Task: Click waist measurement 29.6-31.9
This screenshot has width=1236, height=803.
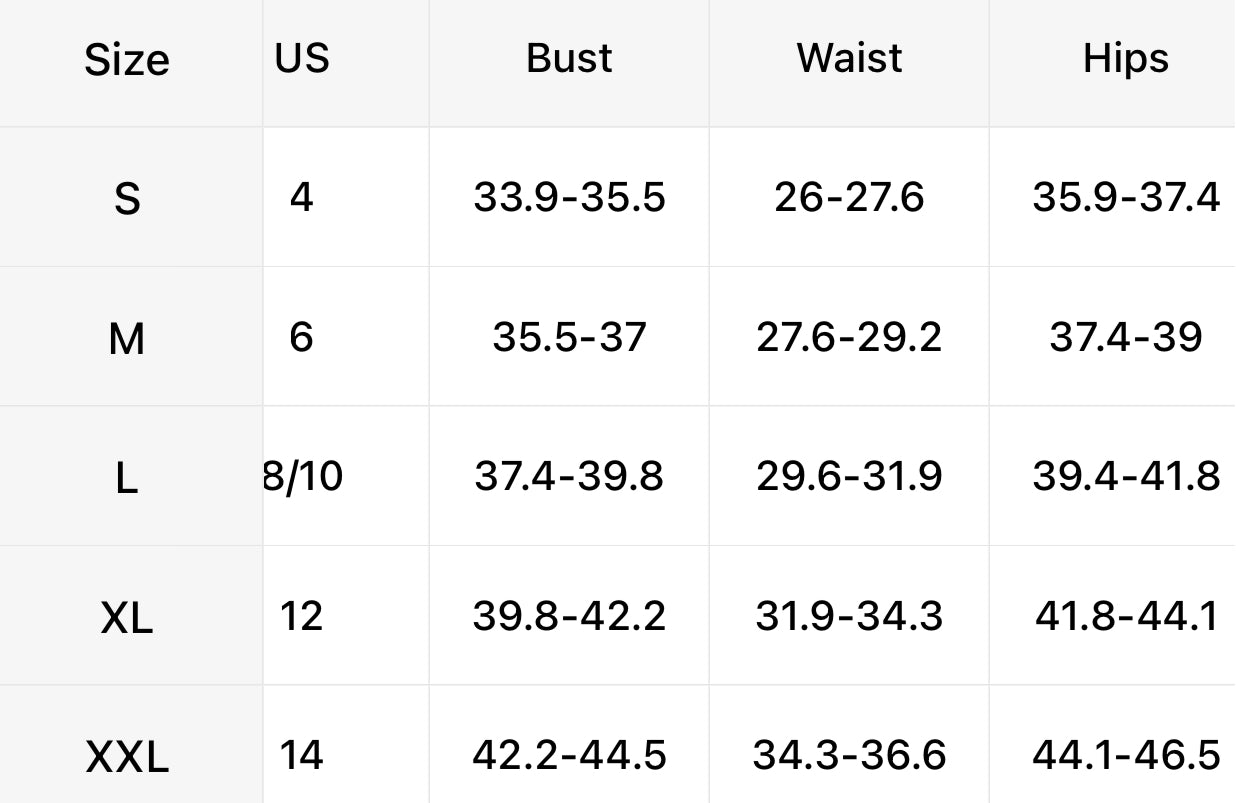Action: tap(849, 476)
